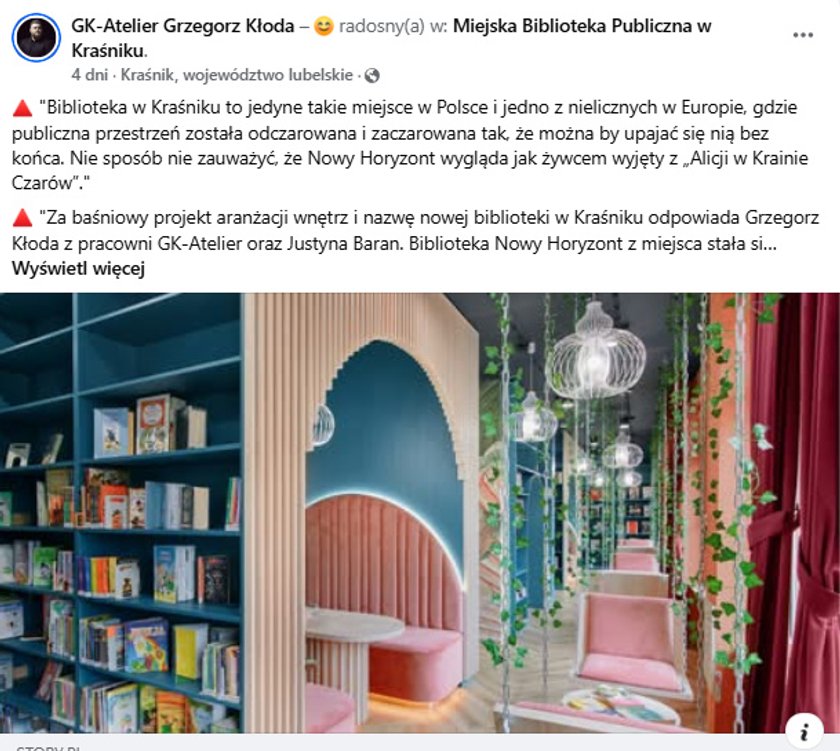The width and height of the screenshot is (840, 751).
Task: Open the "4 dni" post timestamp
Action: 89,75
